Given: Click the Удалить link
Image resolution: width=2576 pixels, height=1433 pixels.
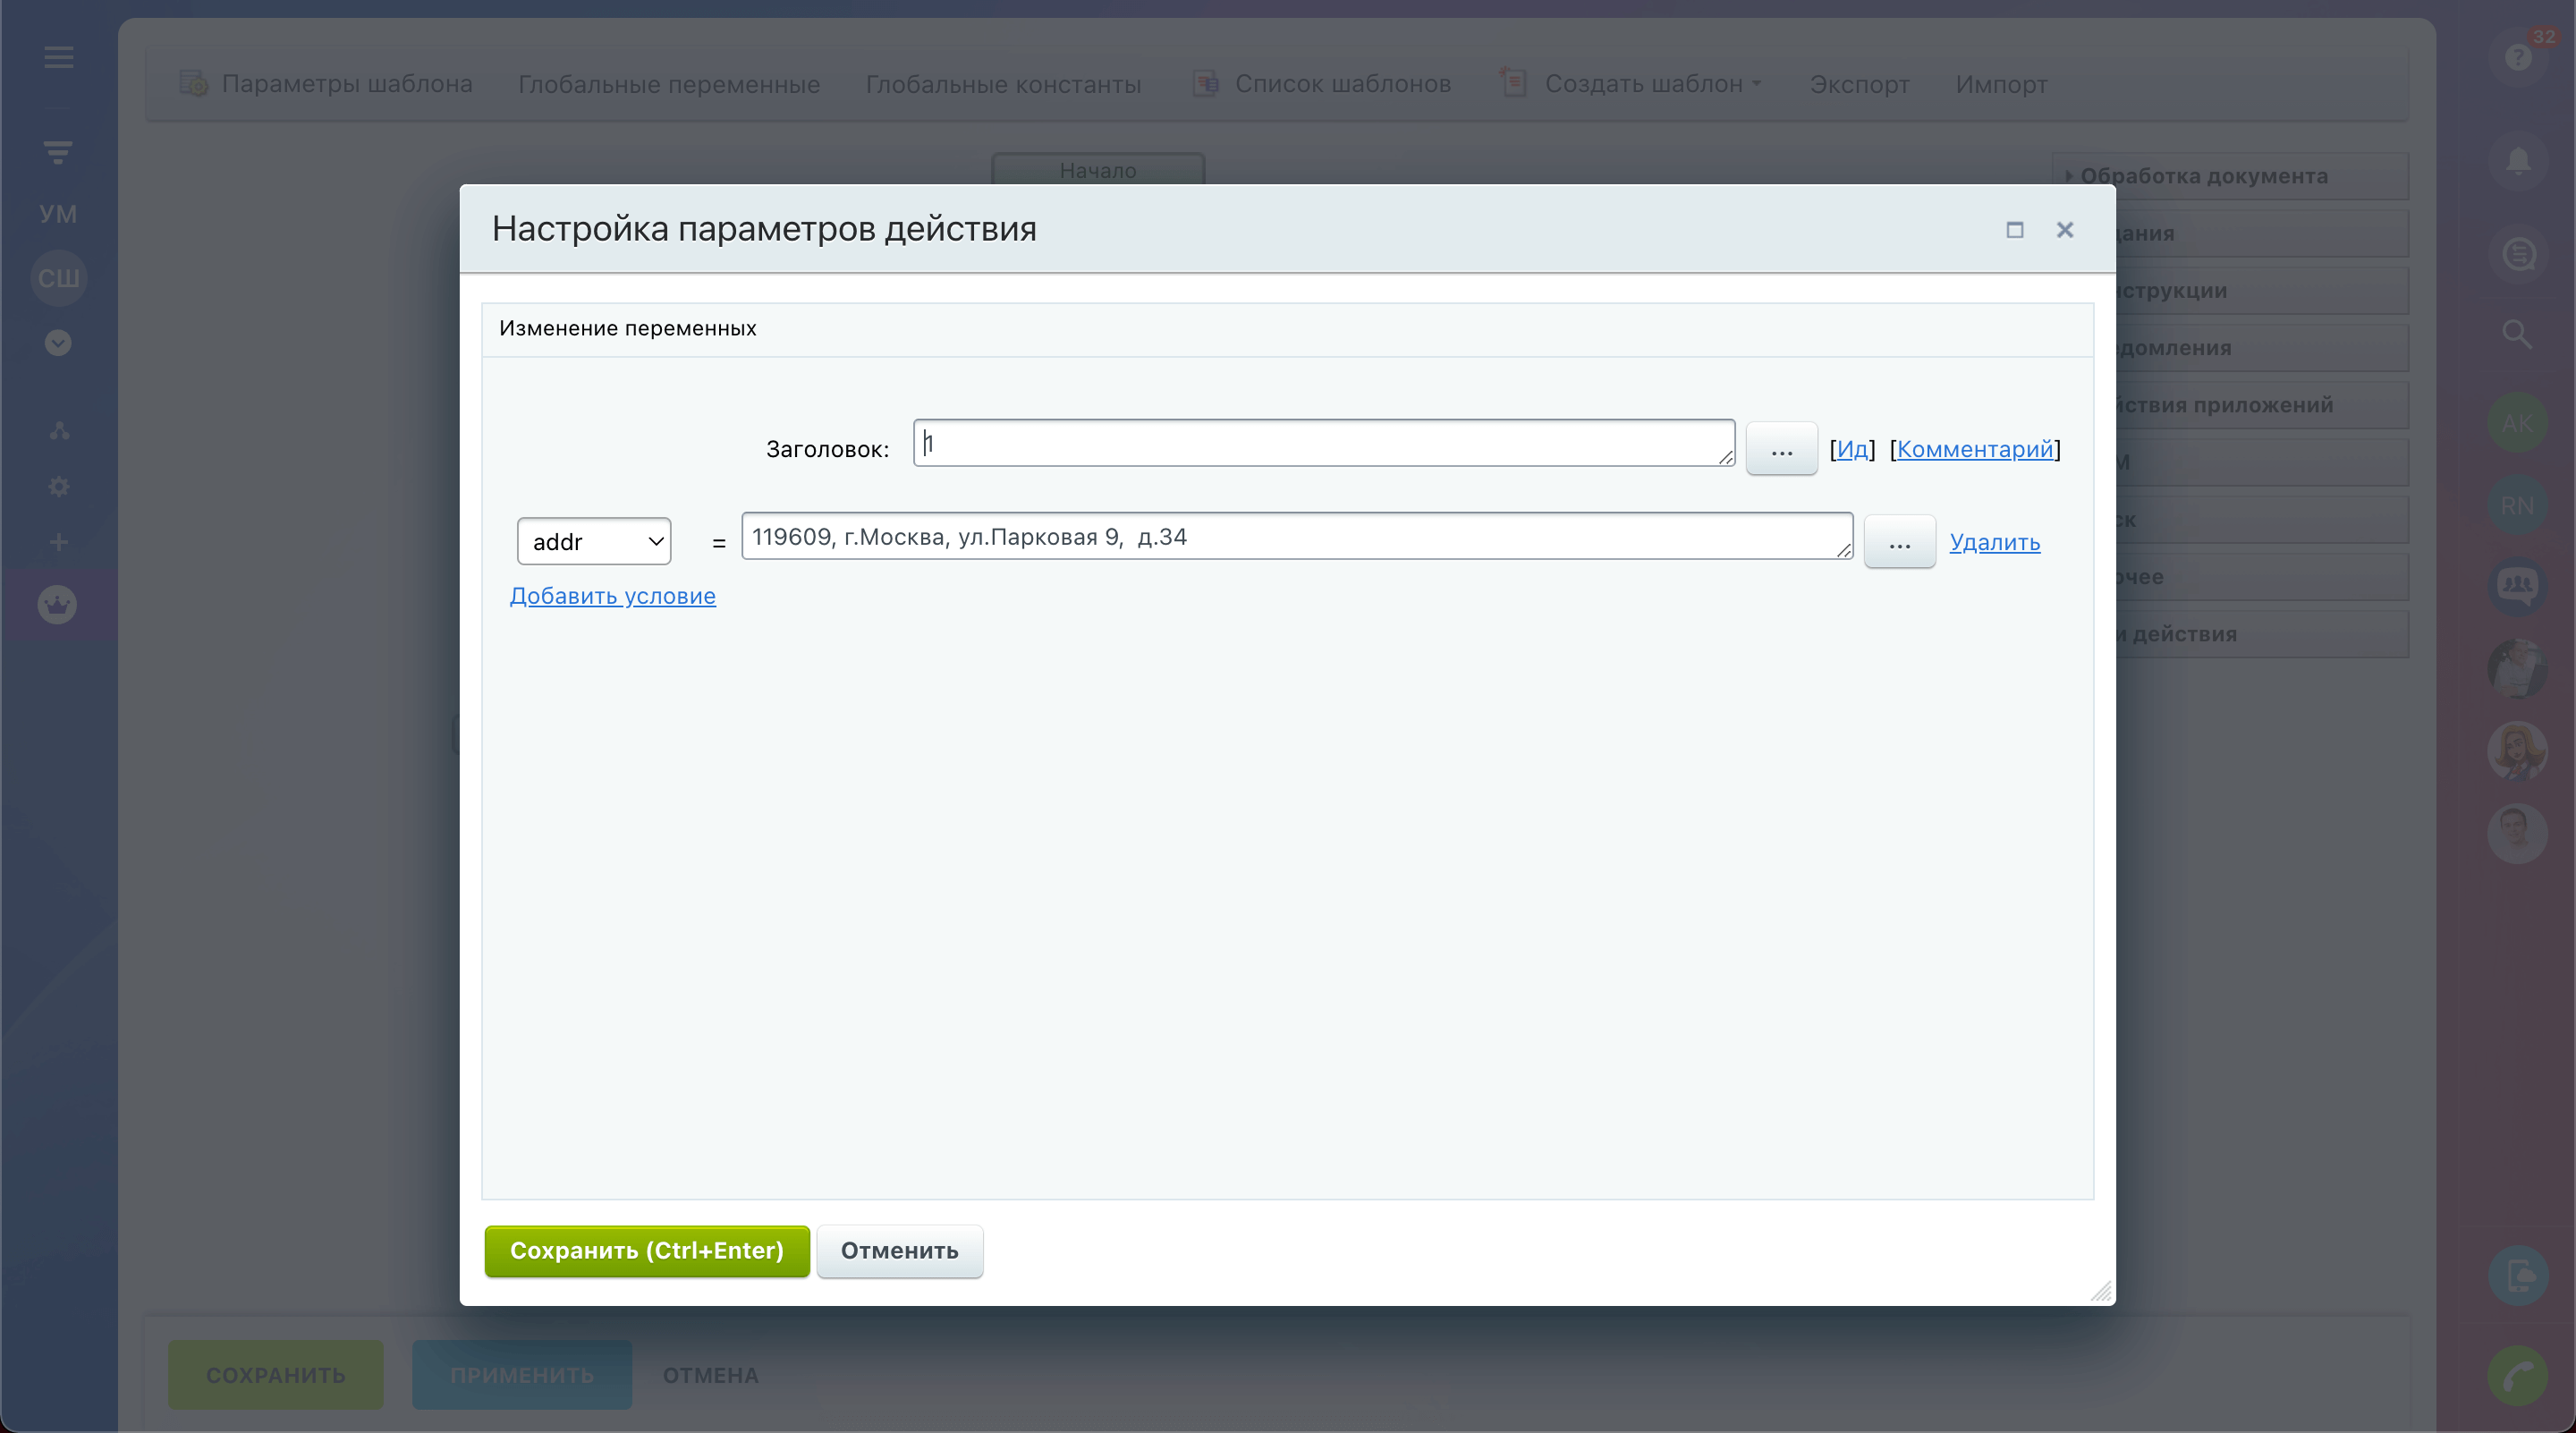Looking at the screenshot, I should (x=1994, y=542).
